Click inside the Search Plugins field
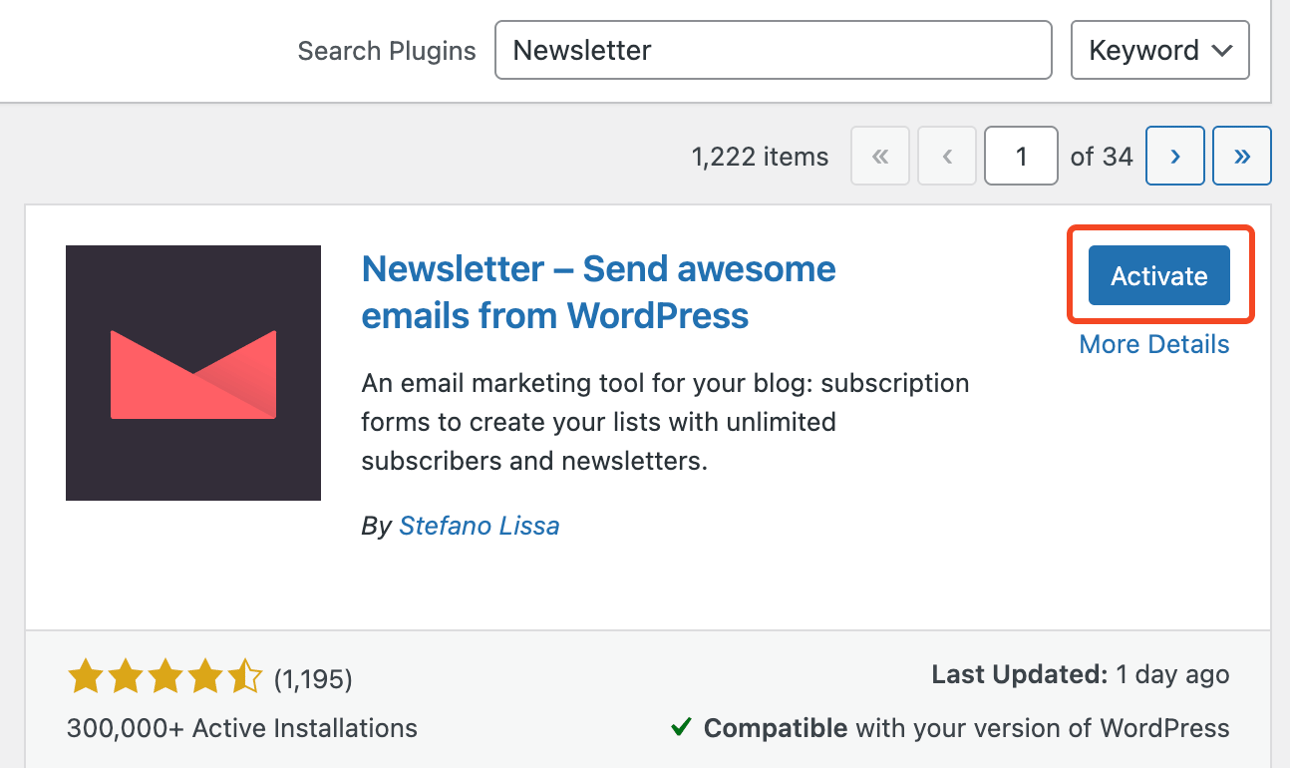Viewport: 1290px width, 768px height. (x=772, y=49)
